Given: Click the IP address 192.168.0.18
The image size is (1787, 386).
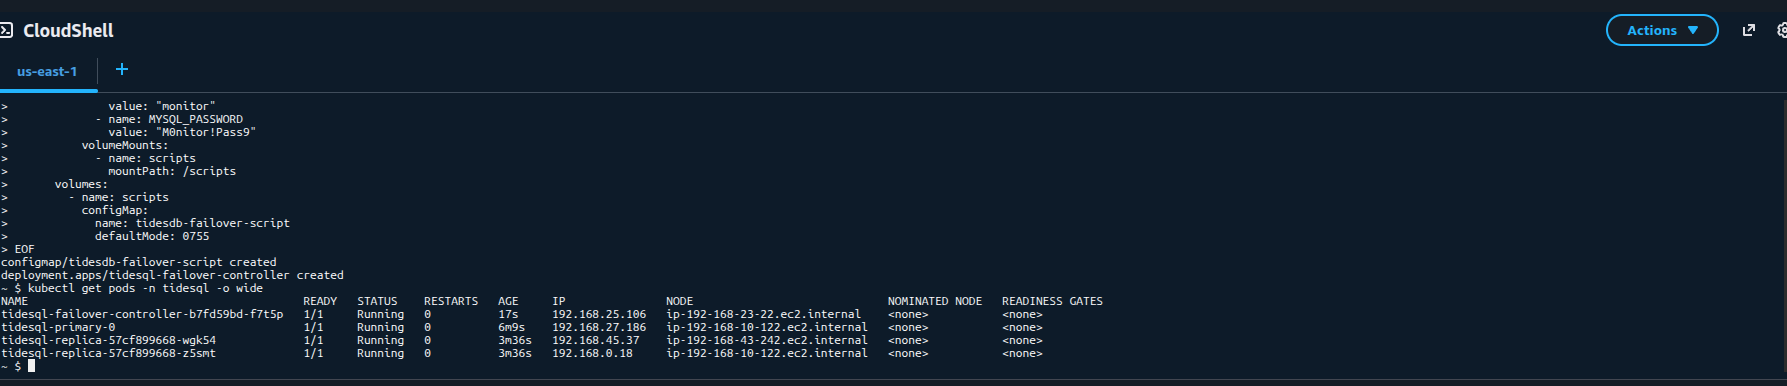Looking at the screenshot, I should pos(592,353).
